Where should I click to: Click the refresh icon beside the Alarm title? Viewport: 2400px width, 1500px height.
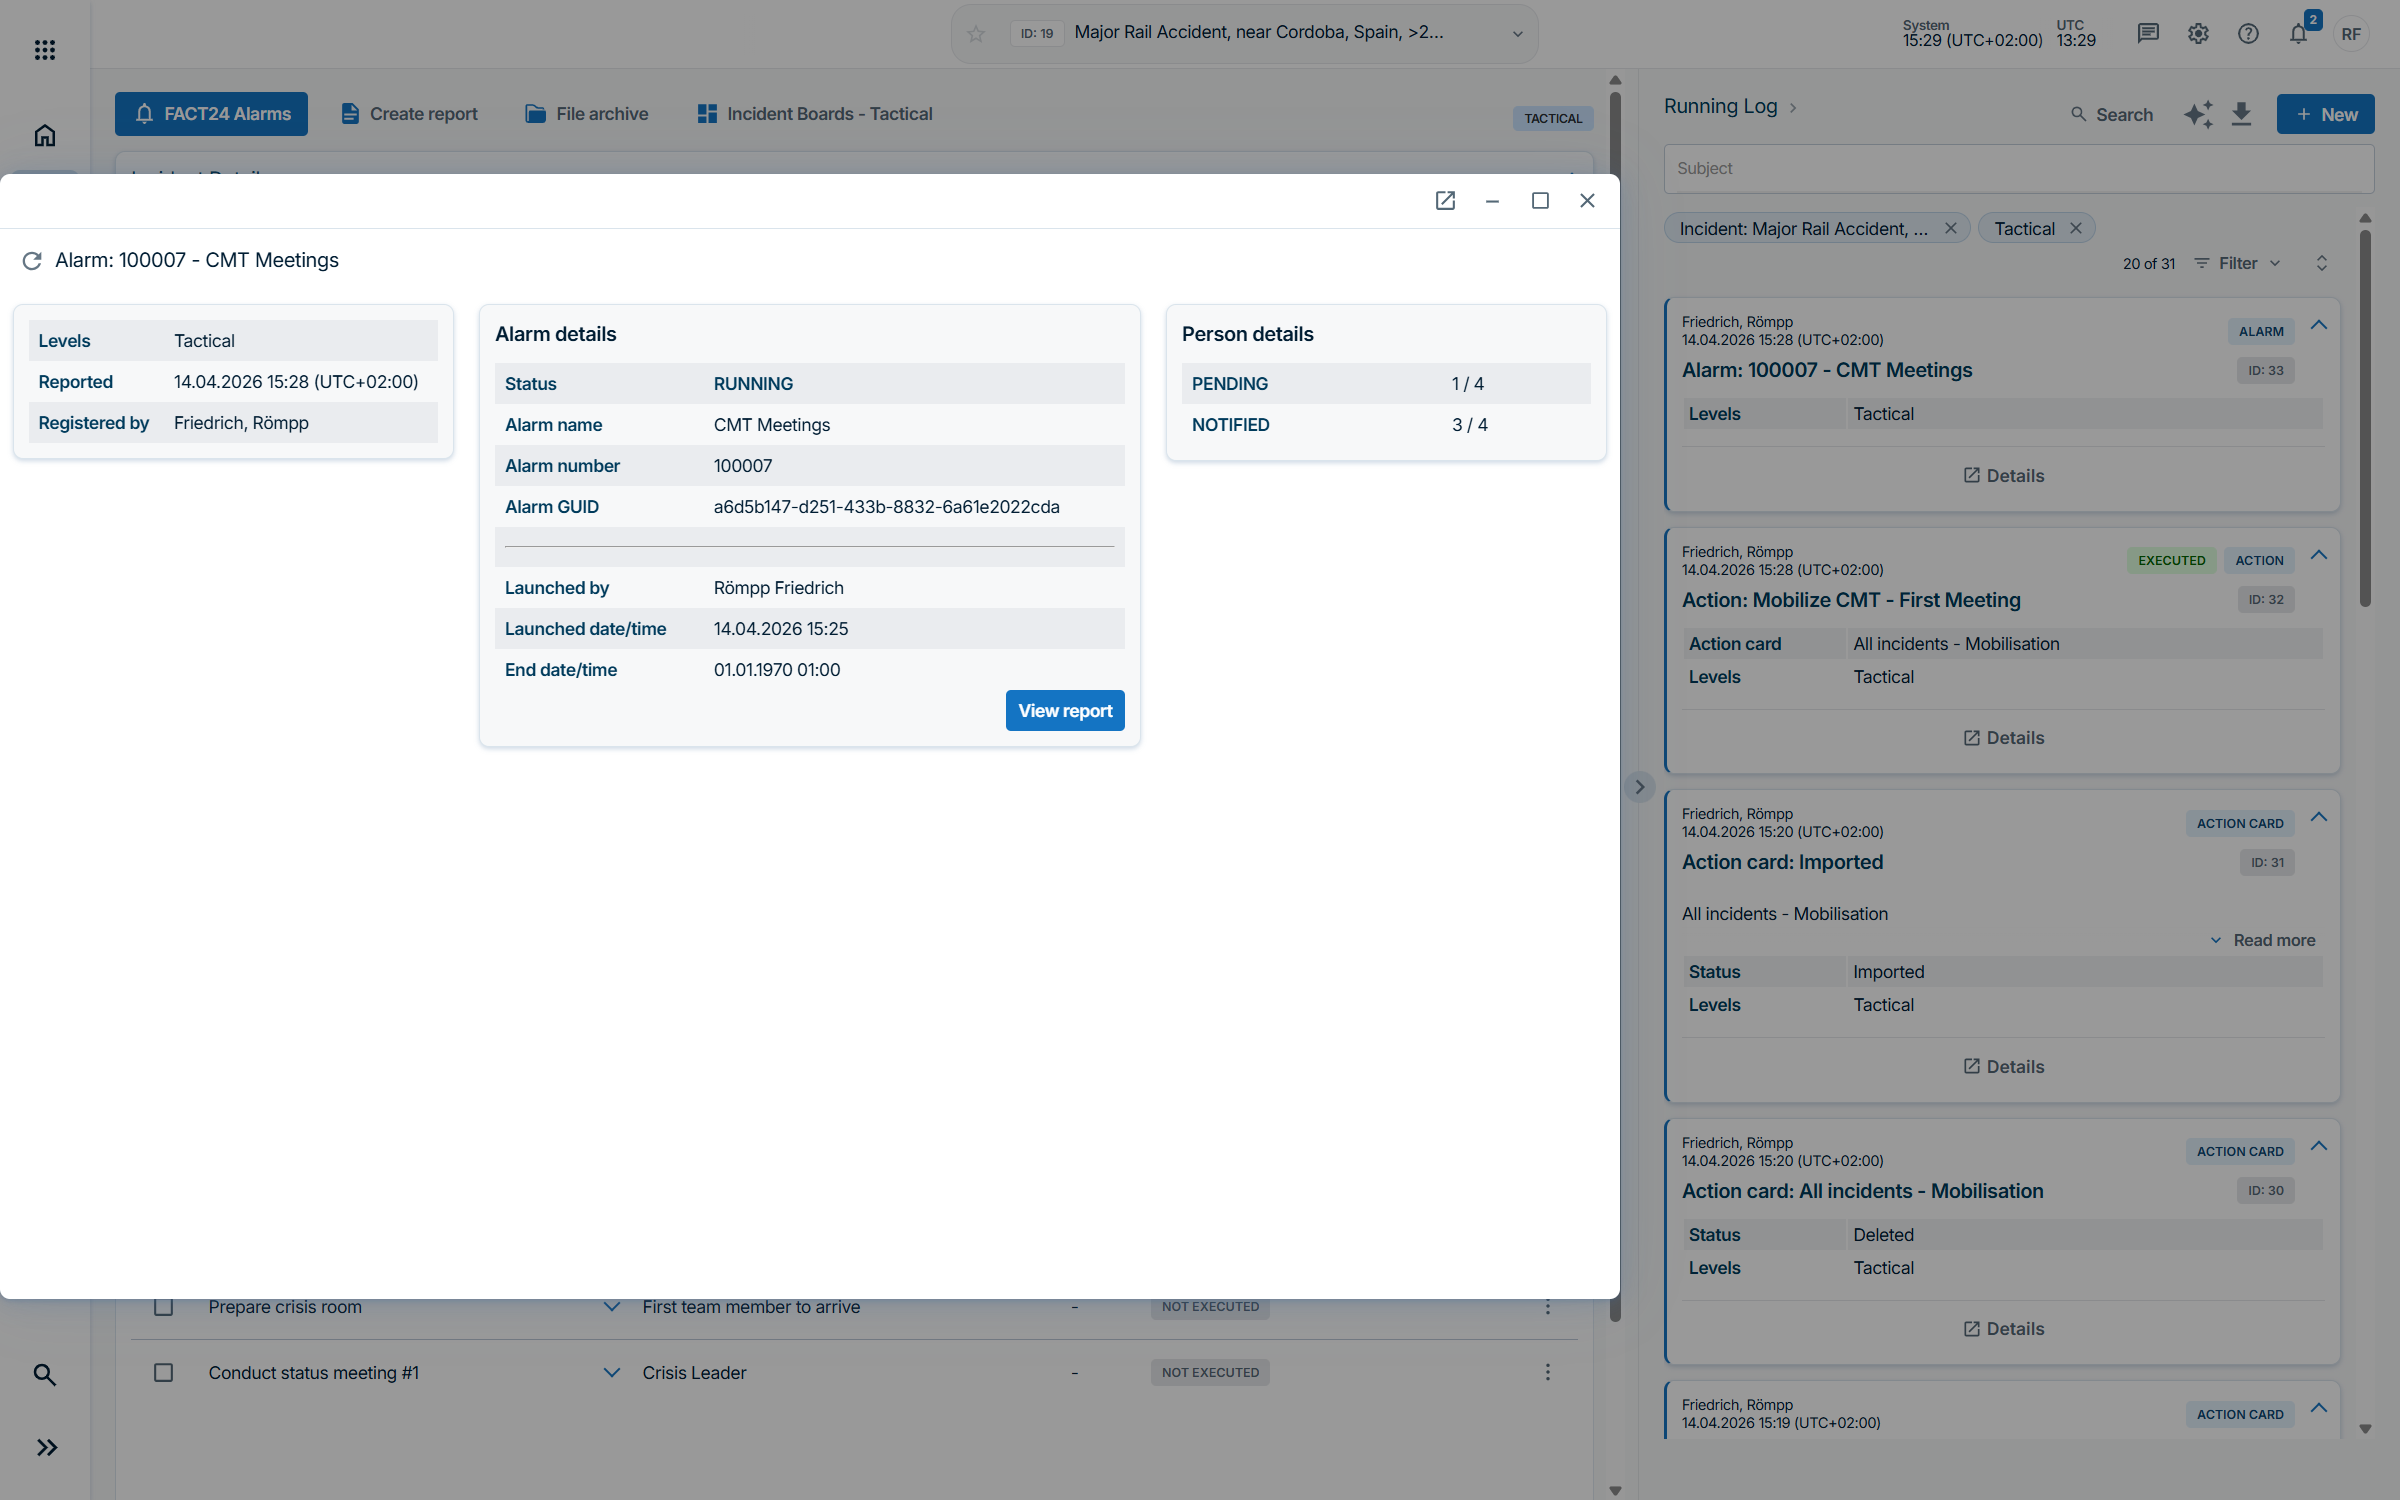click(x=32, y=261)
